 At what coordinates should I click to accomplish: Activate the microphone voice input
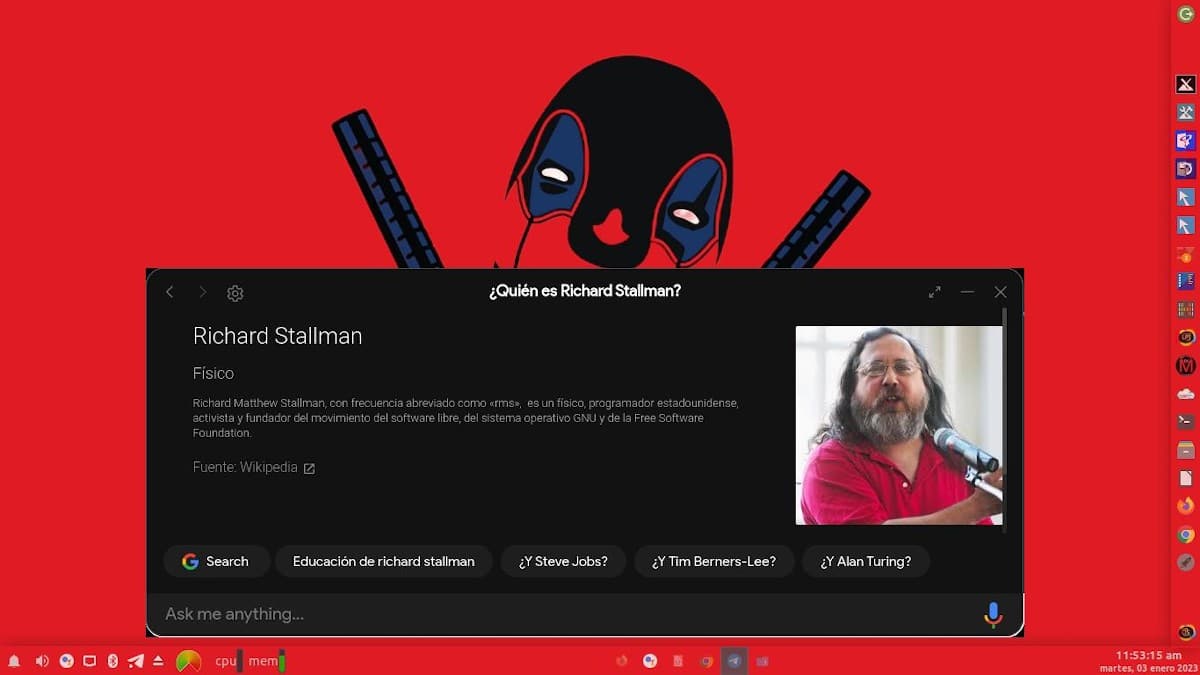[993, 614]
